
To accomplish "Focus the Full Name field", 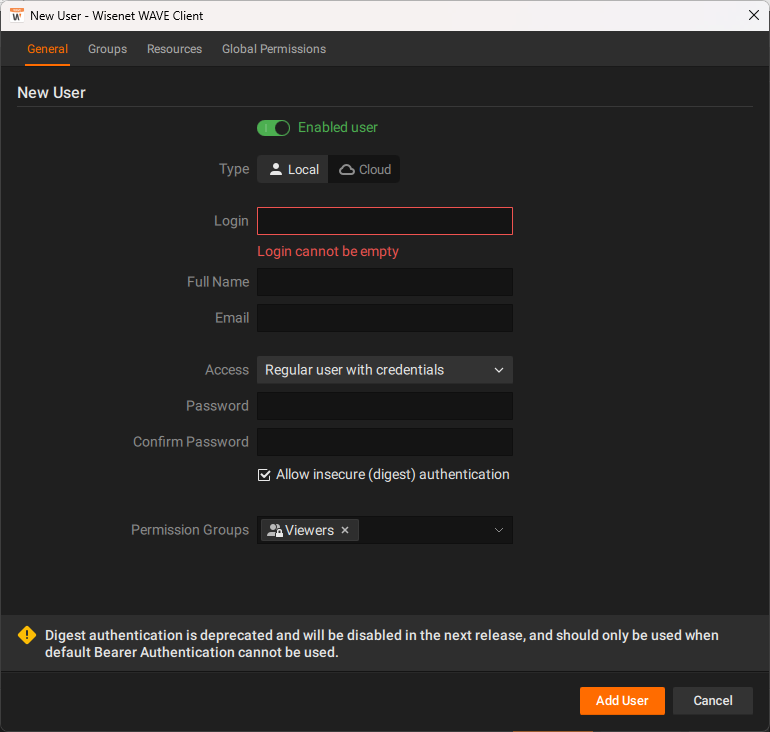I will [x=385, y=282].
